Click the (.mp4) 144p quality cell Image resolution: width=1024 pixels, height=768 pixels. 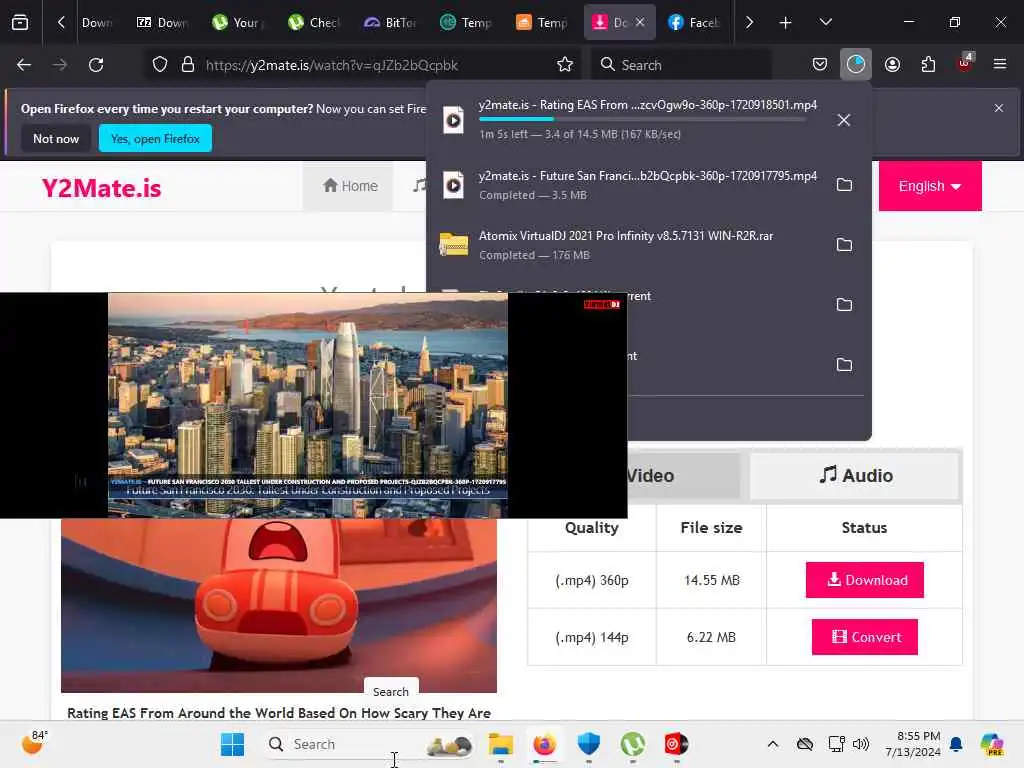[x=592, y=637]
